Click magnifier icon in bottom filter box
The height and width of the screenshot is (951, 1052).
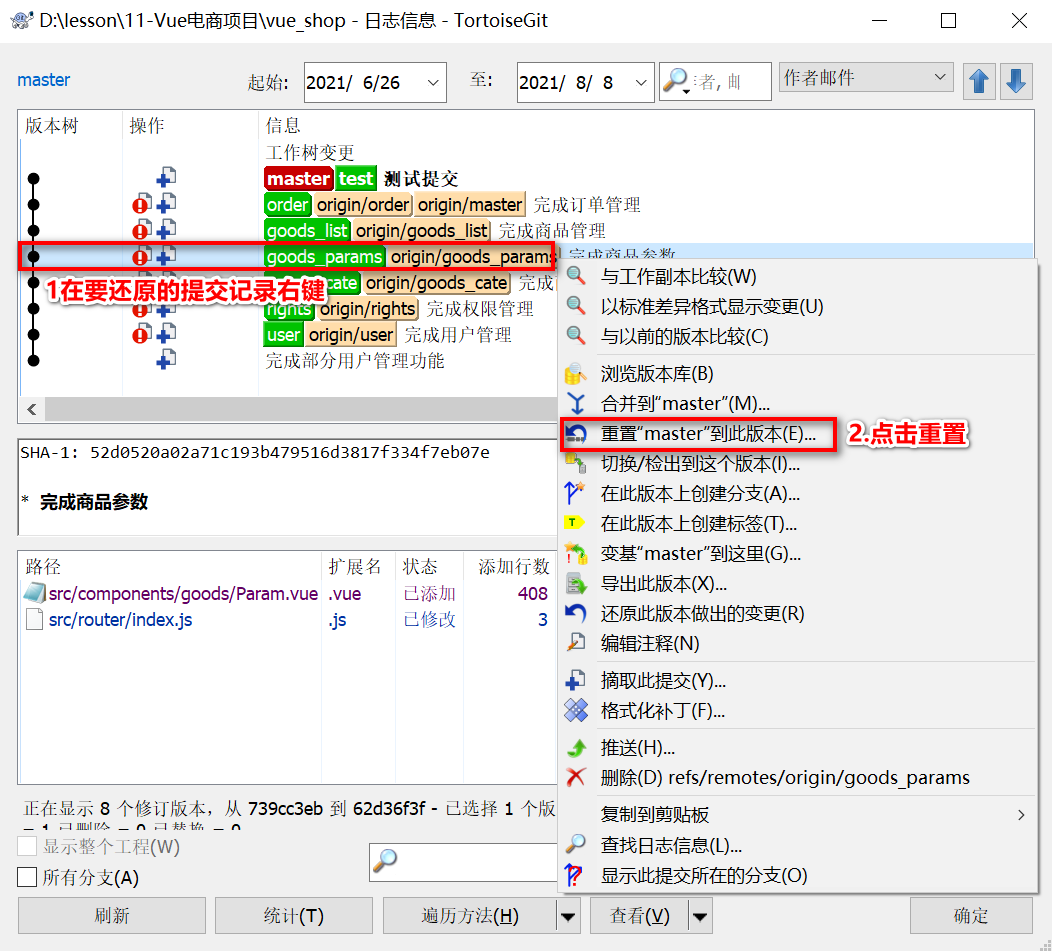coord(385,861)
